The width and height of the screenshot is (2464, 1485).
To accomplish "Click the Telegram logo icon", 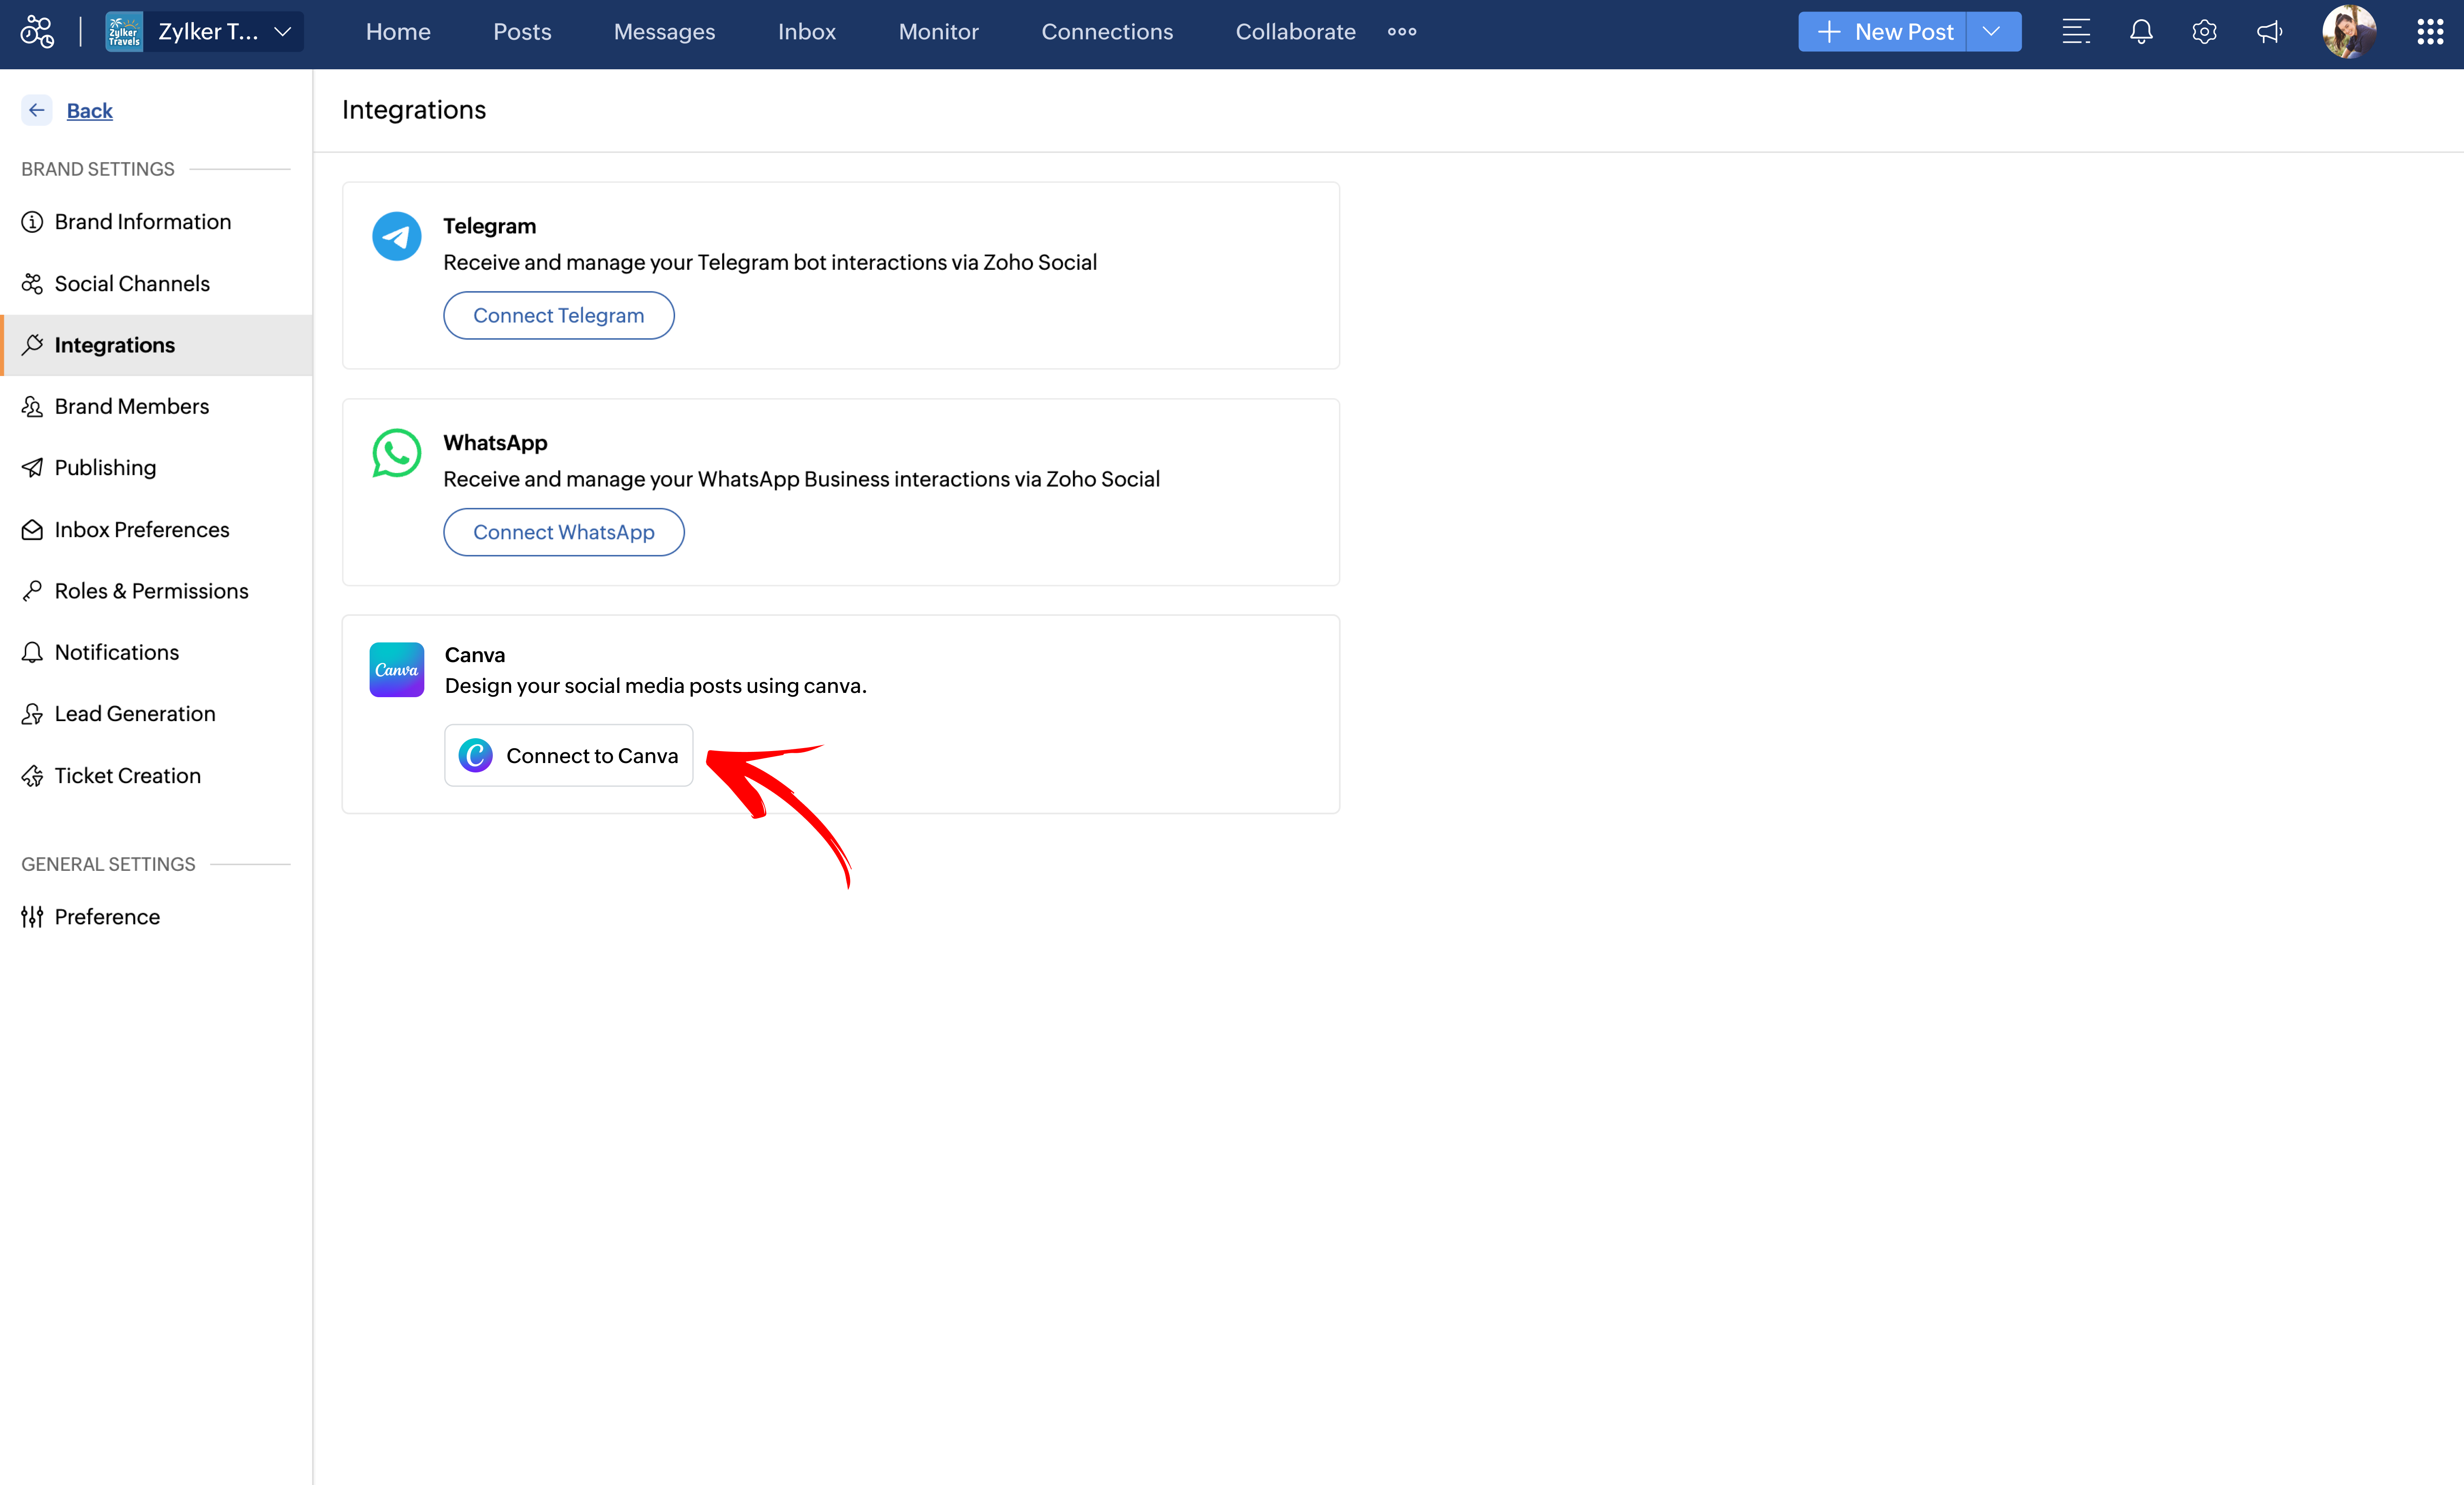I will [396, 236].
